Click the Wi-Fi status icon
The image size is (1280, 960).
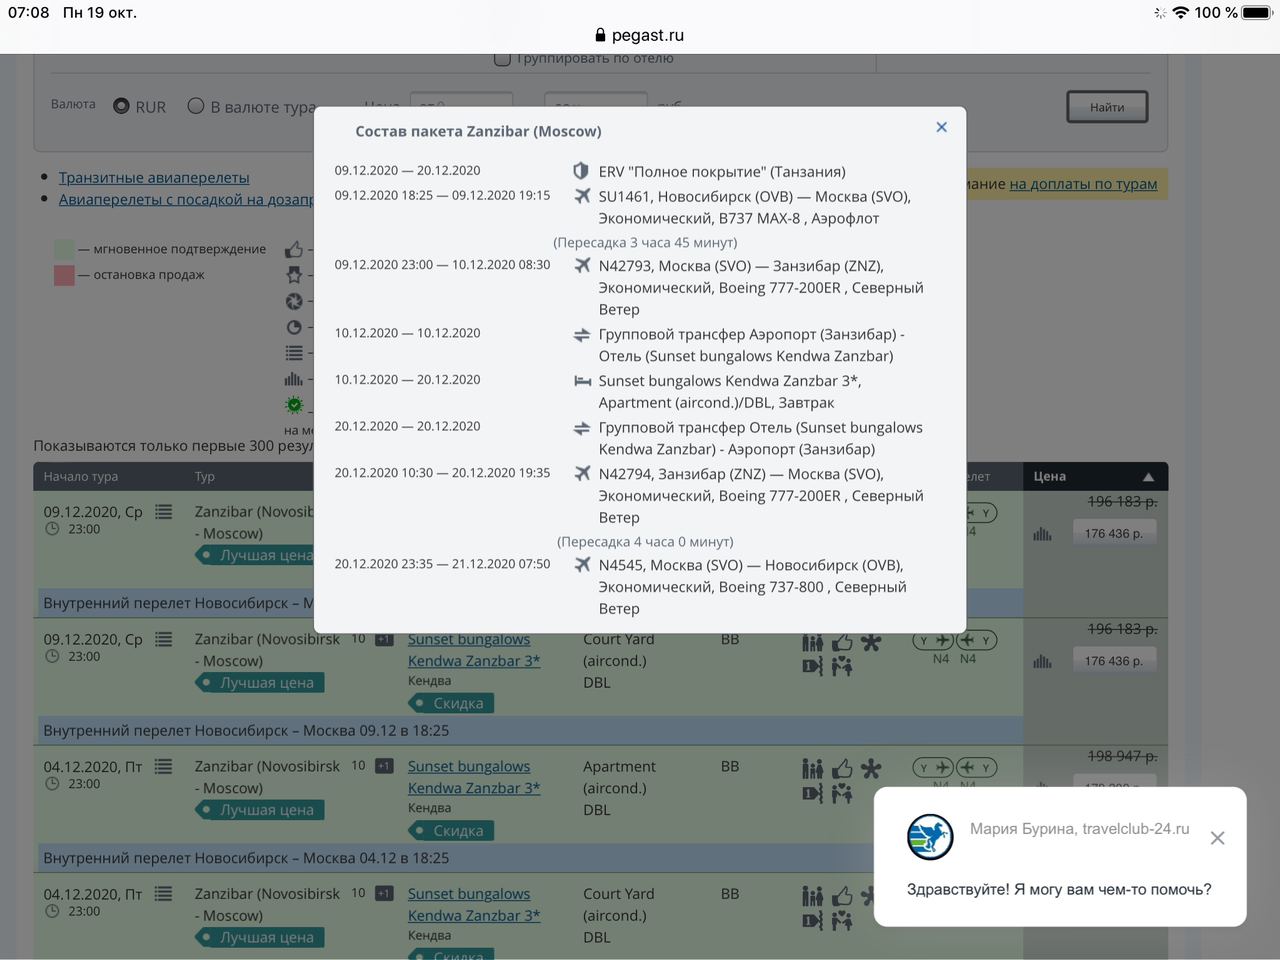click(x=1181, y=12)
